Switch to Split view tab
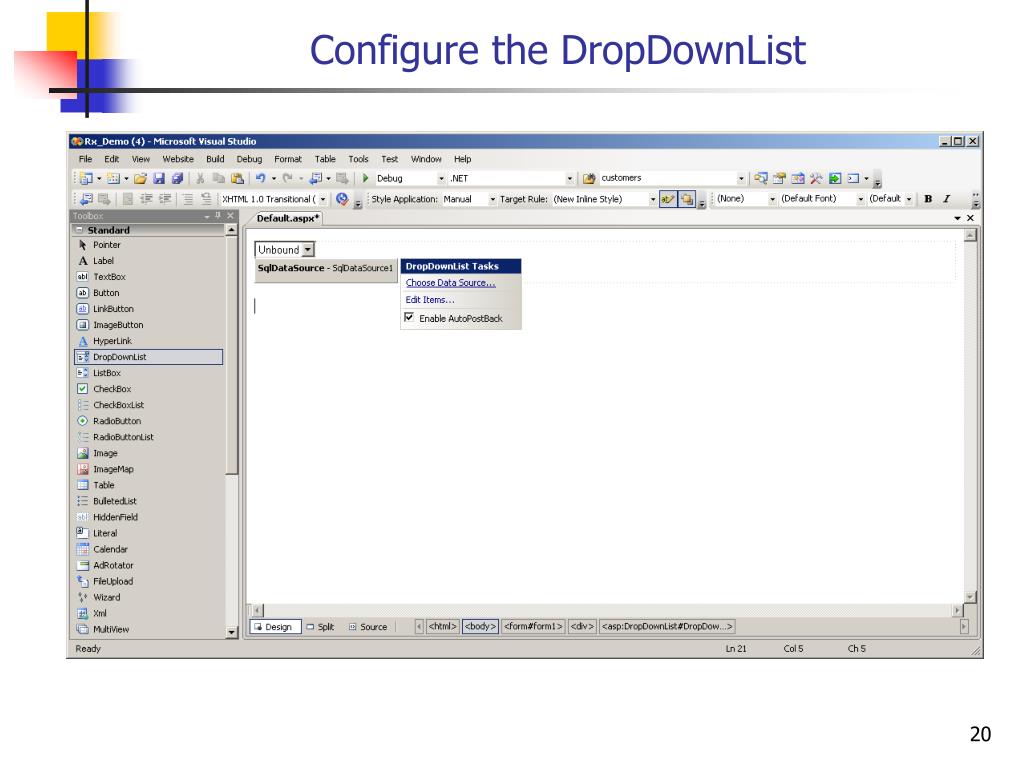 point(320,626)
